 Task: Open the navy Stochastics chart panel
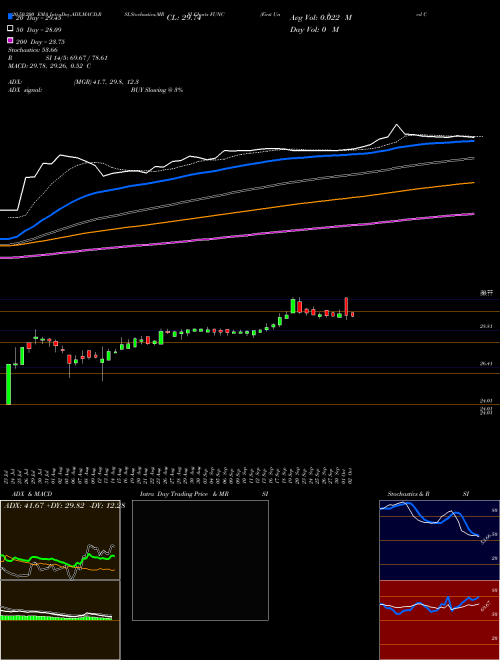(439, 540)
